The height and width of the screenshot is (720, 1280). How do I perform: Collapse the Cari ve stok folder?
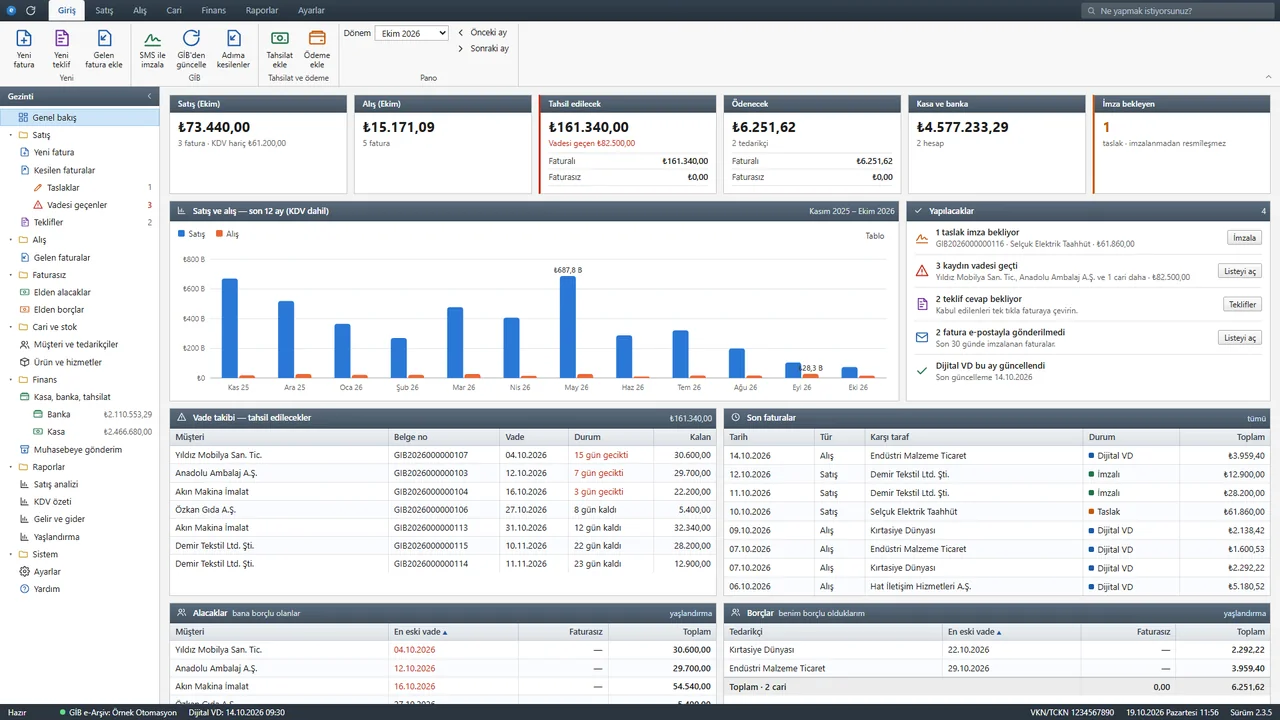(10, 327)
